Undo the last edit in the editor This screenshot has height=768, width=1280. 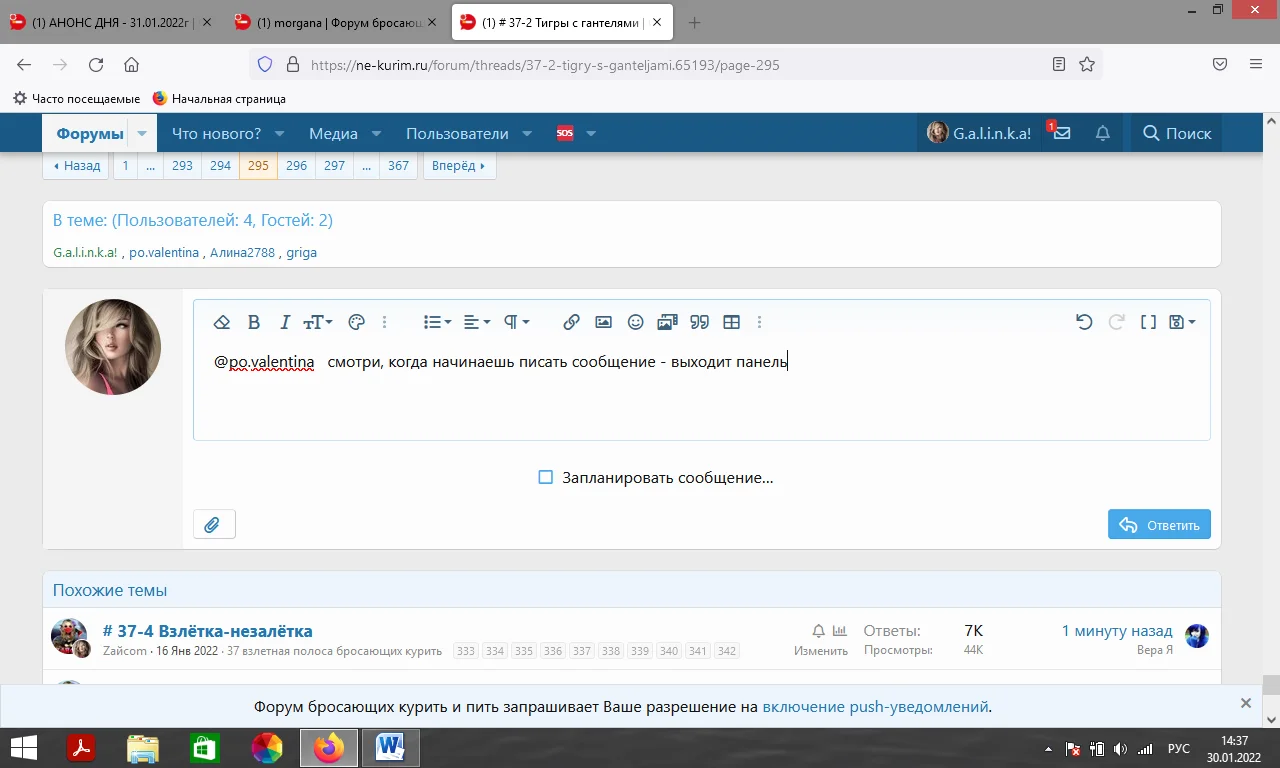[1084, 322]
